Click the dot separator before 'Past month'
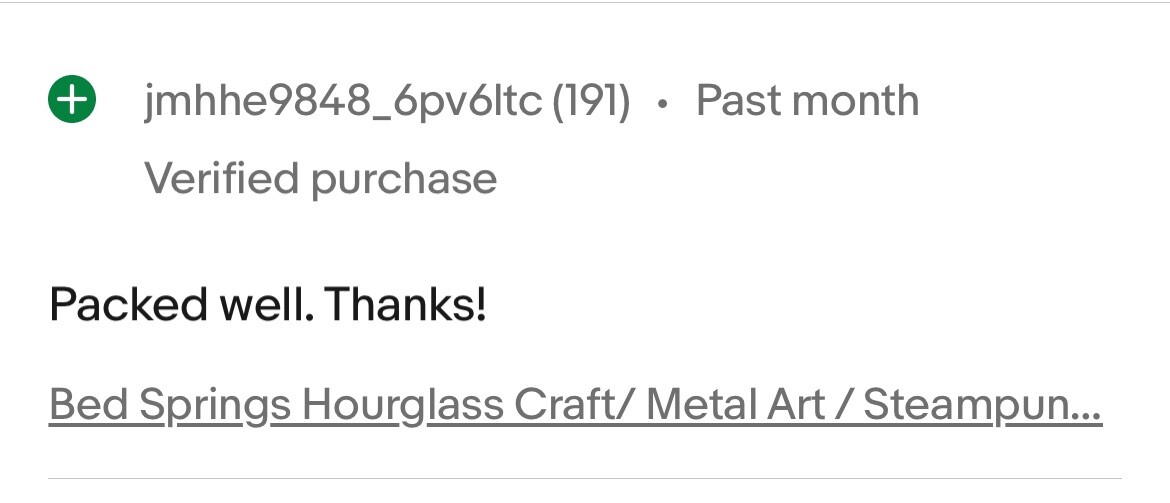The image size is (1170, 503). (x=663, y=103)
